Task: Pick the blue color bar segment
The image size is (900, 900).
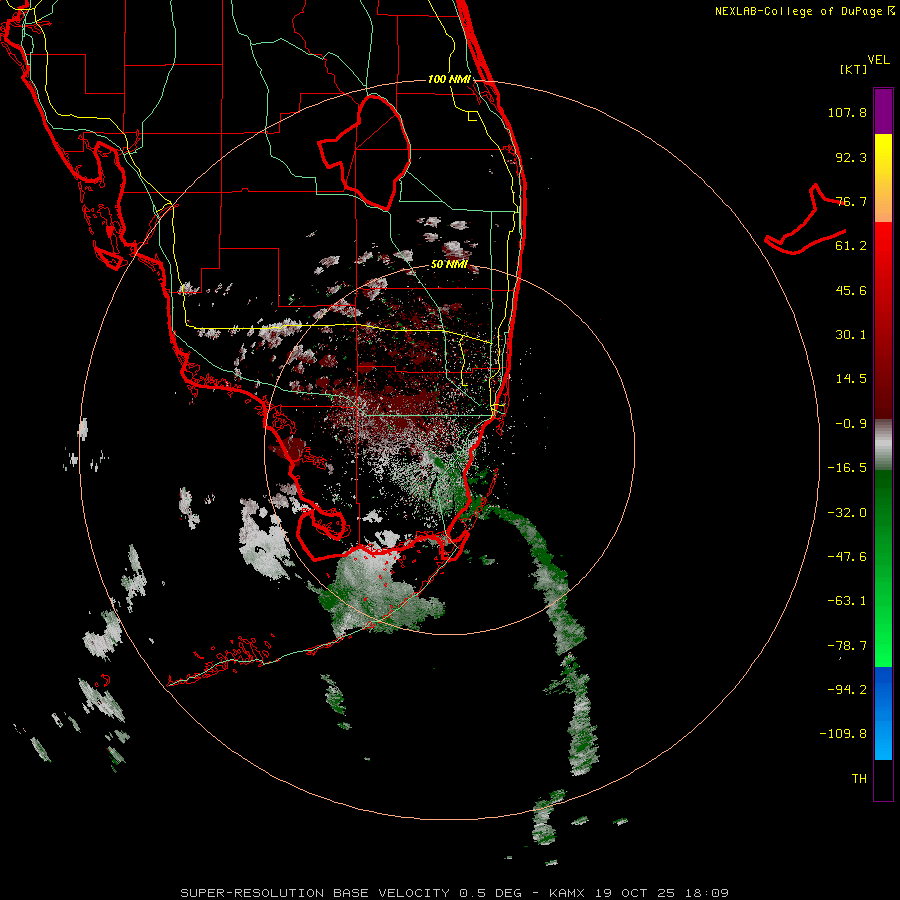Action: [883, 713]
